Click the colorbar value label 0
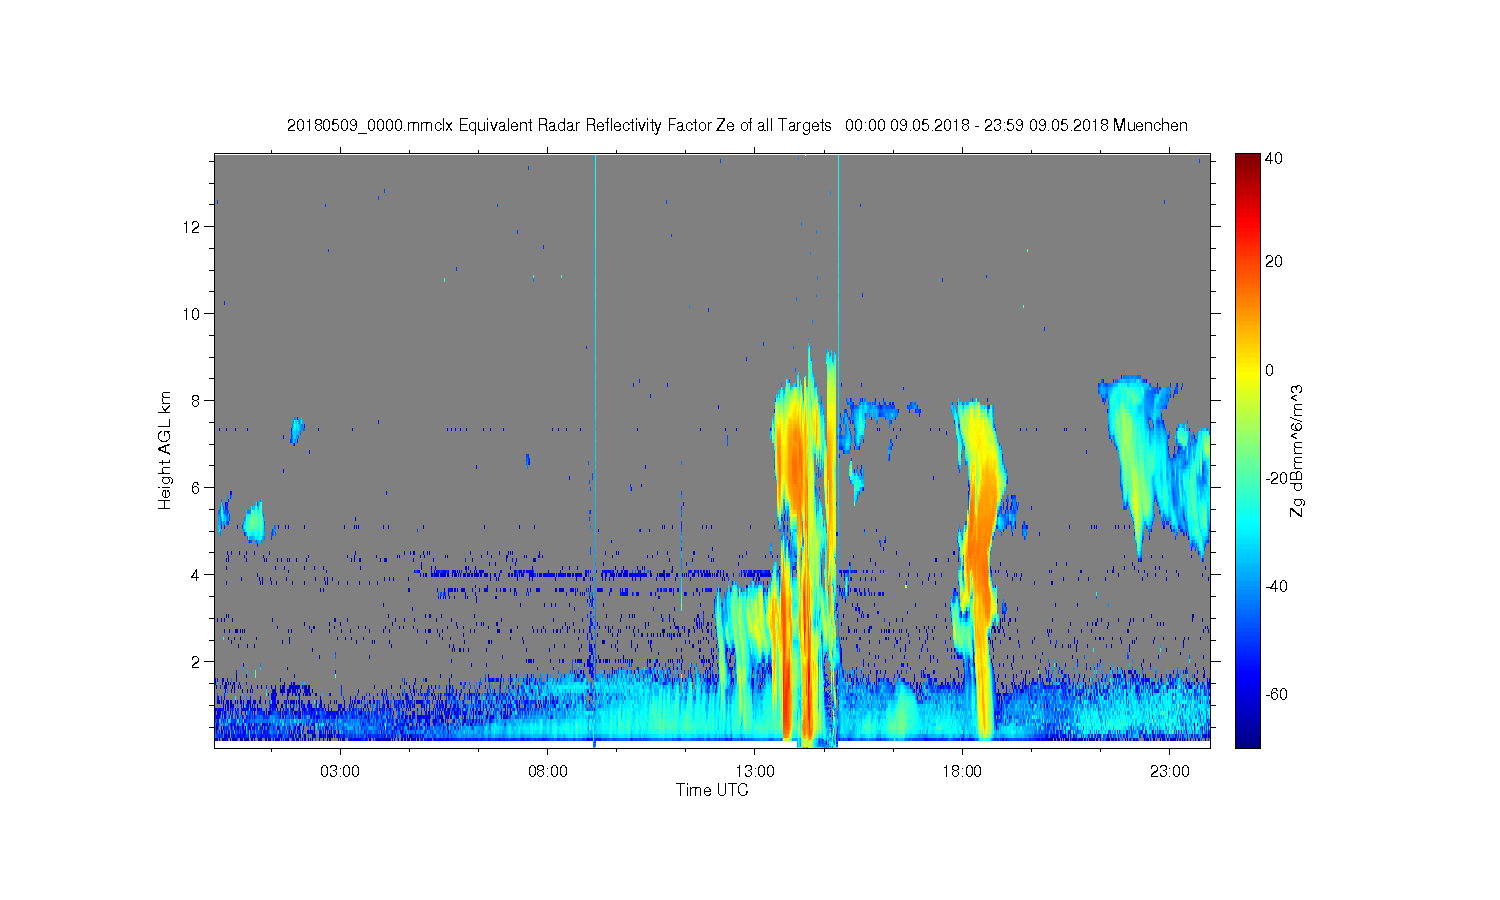Screen dimensions: 1500x900 (x=1270, y=370)
